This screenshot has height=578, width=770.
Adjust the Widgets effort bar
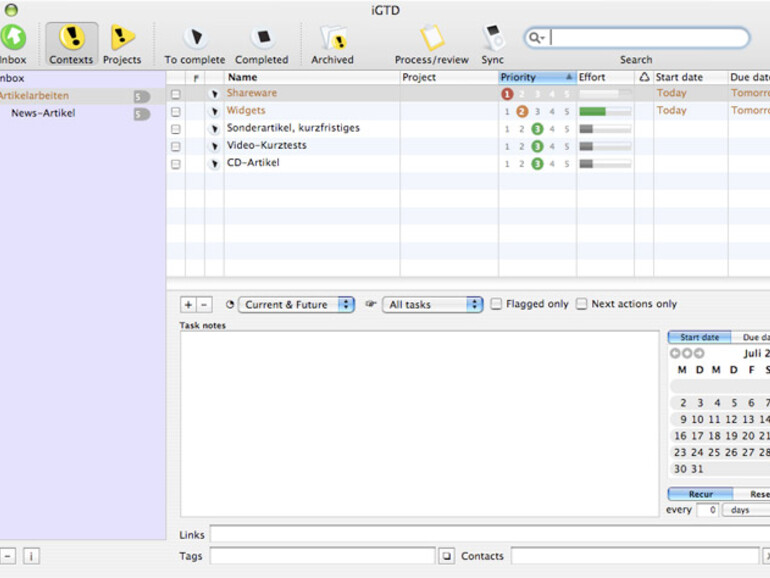(x=605, y=111)
